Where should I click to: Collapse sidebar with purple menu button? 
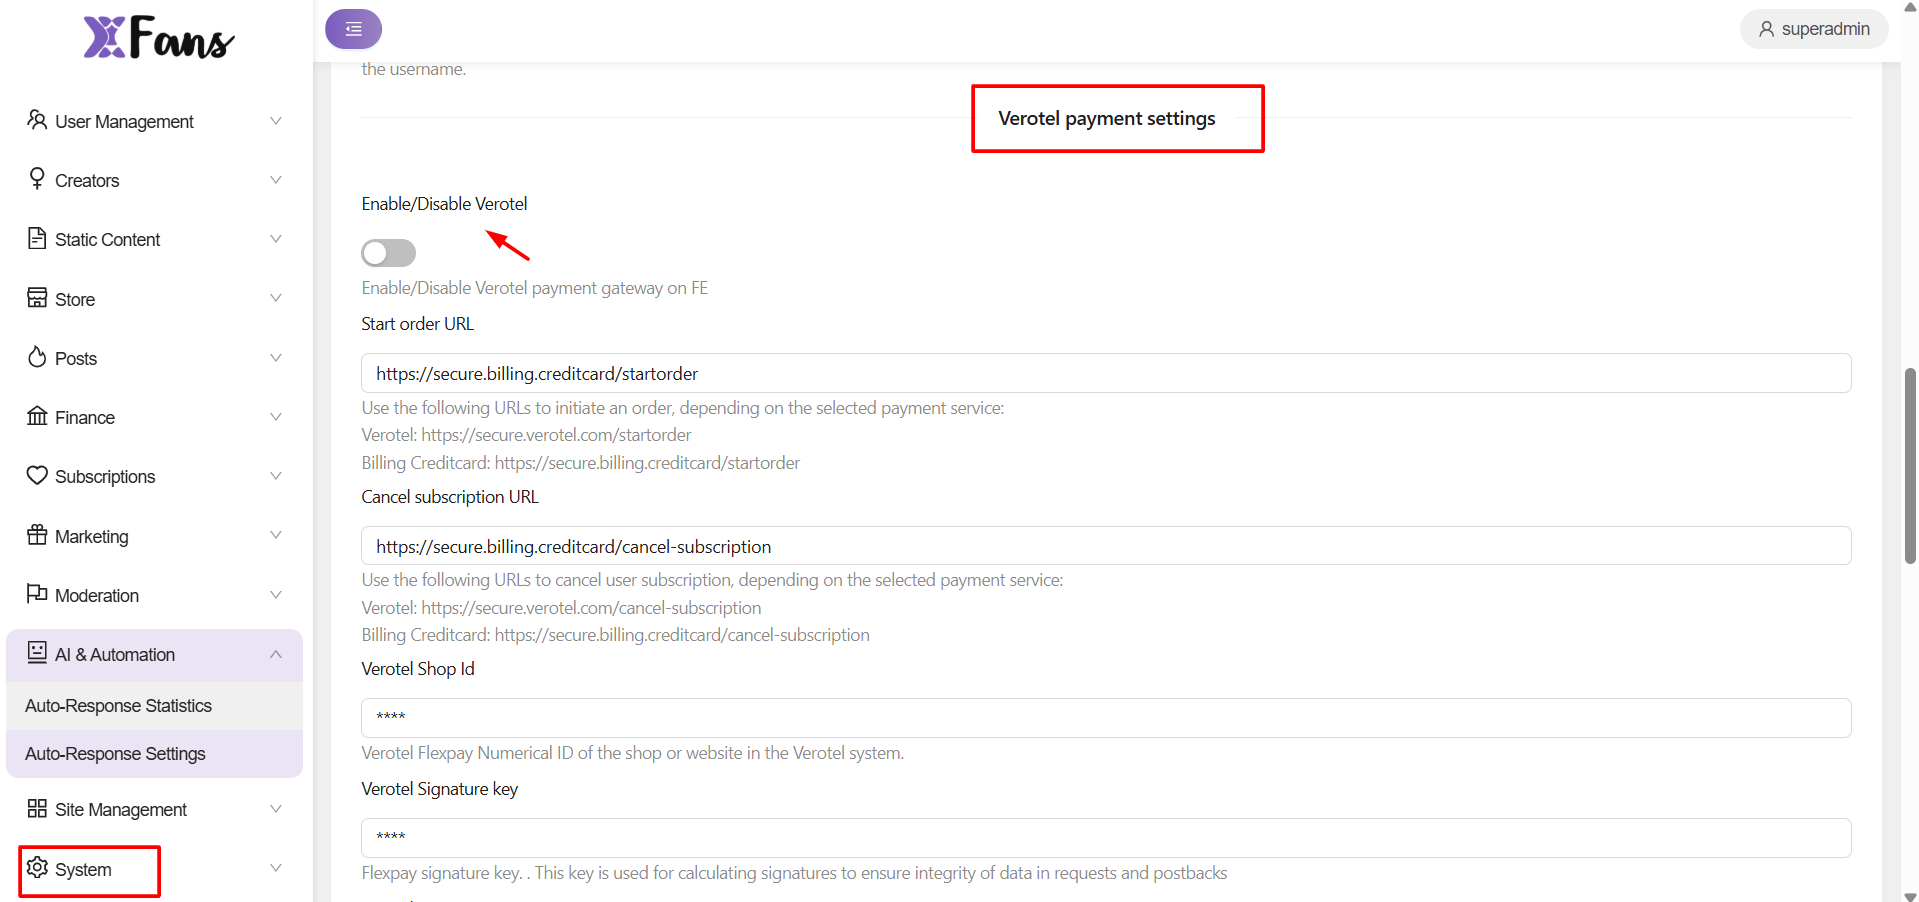353,29
